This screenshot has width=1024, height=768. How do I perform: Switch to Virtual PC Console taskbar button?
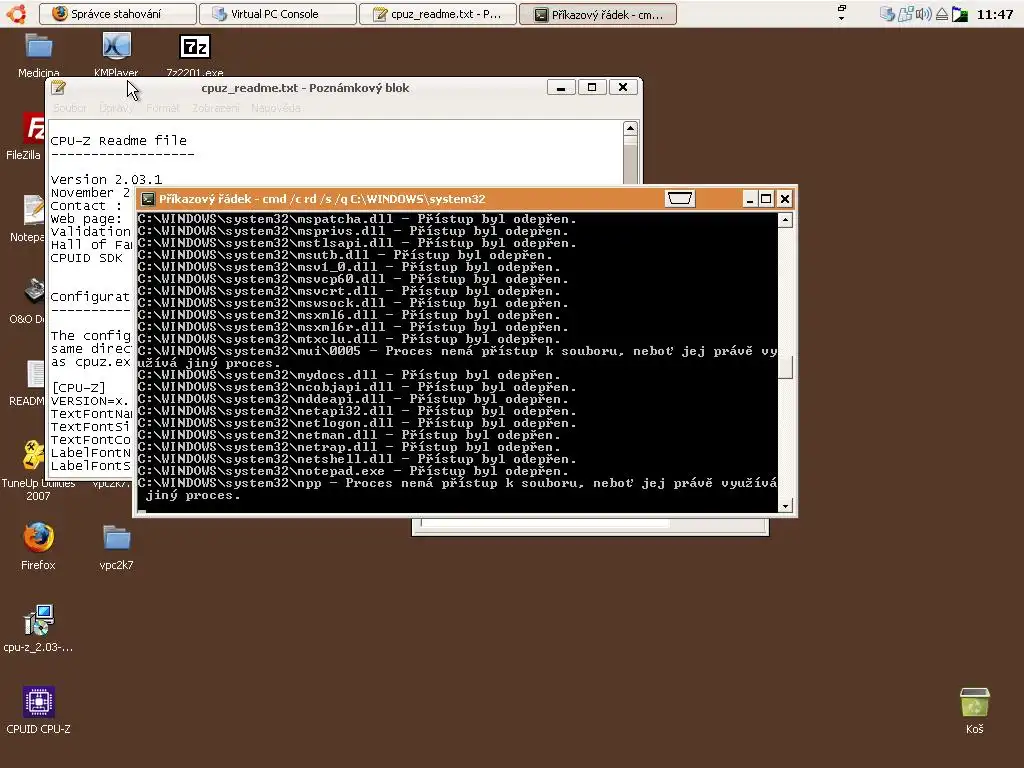[x=278, y=14]
